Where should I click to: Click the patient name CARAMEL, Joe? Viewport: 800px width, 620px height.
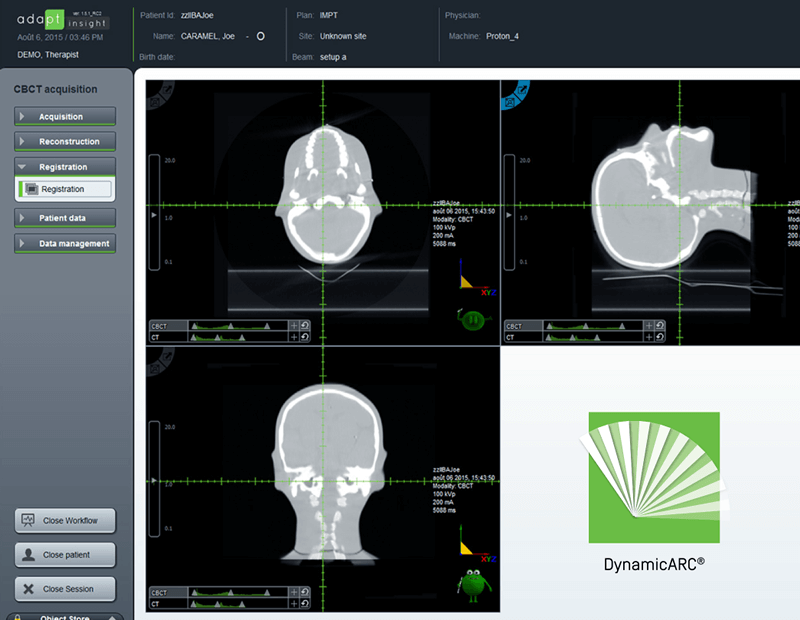(208, 36)
